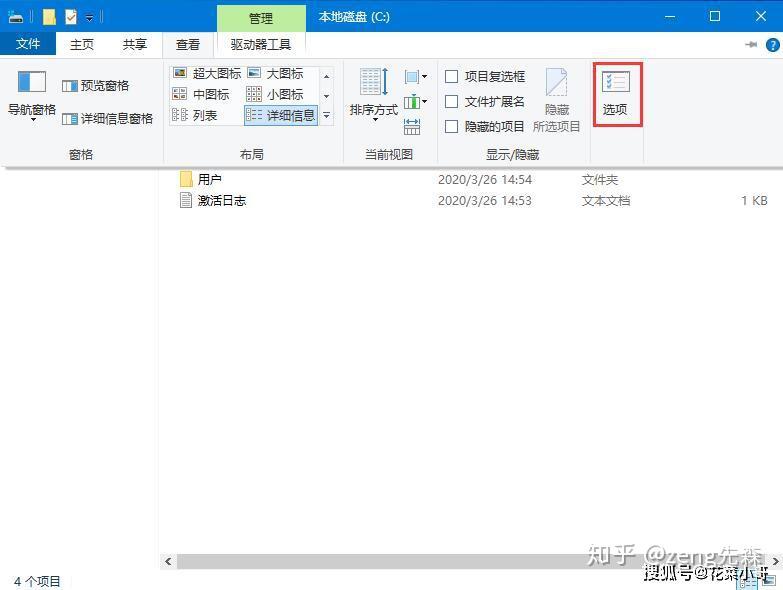783x590 pixels.
Task: Open the Group by dropdown icon
Action: tap(415, 76)
